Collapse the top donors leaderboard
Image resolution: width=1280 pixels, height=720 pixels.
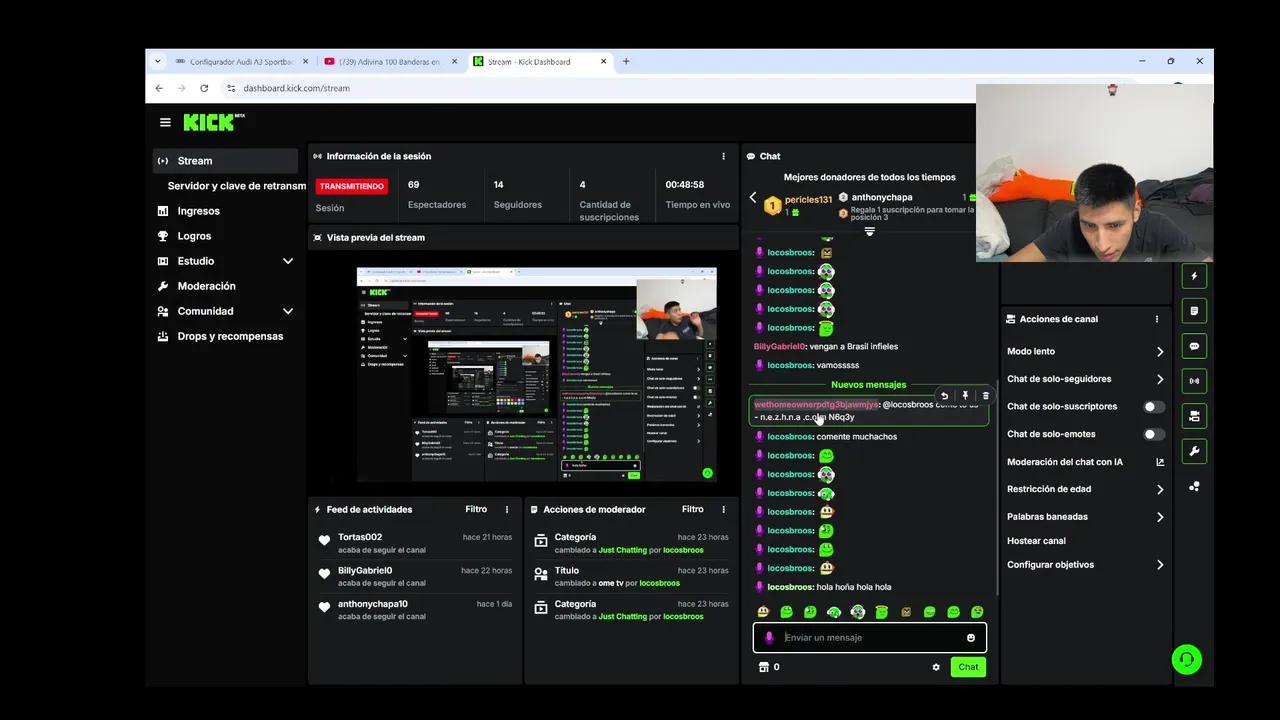(x=869, y=231)
